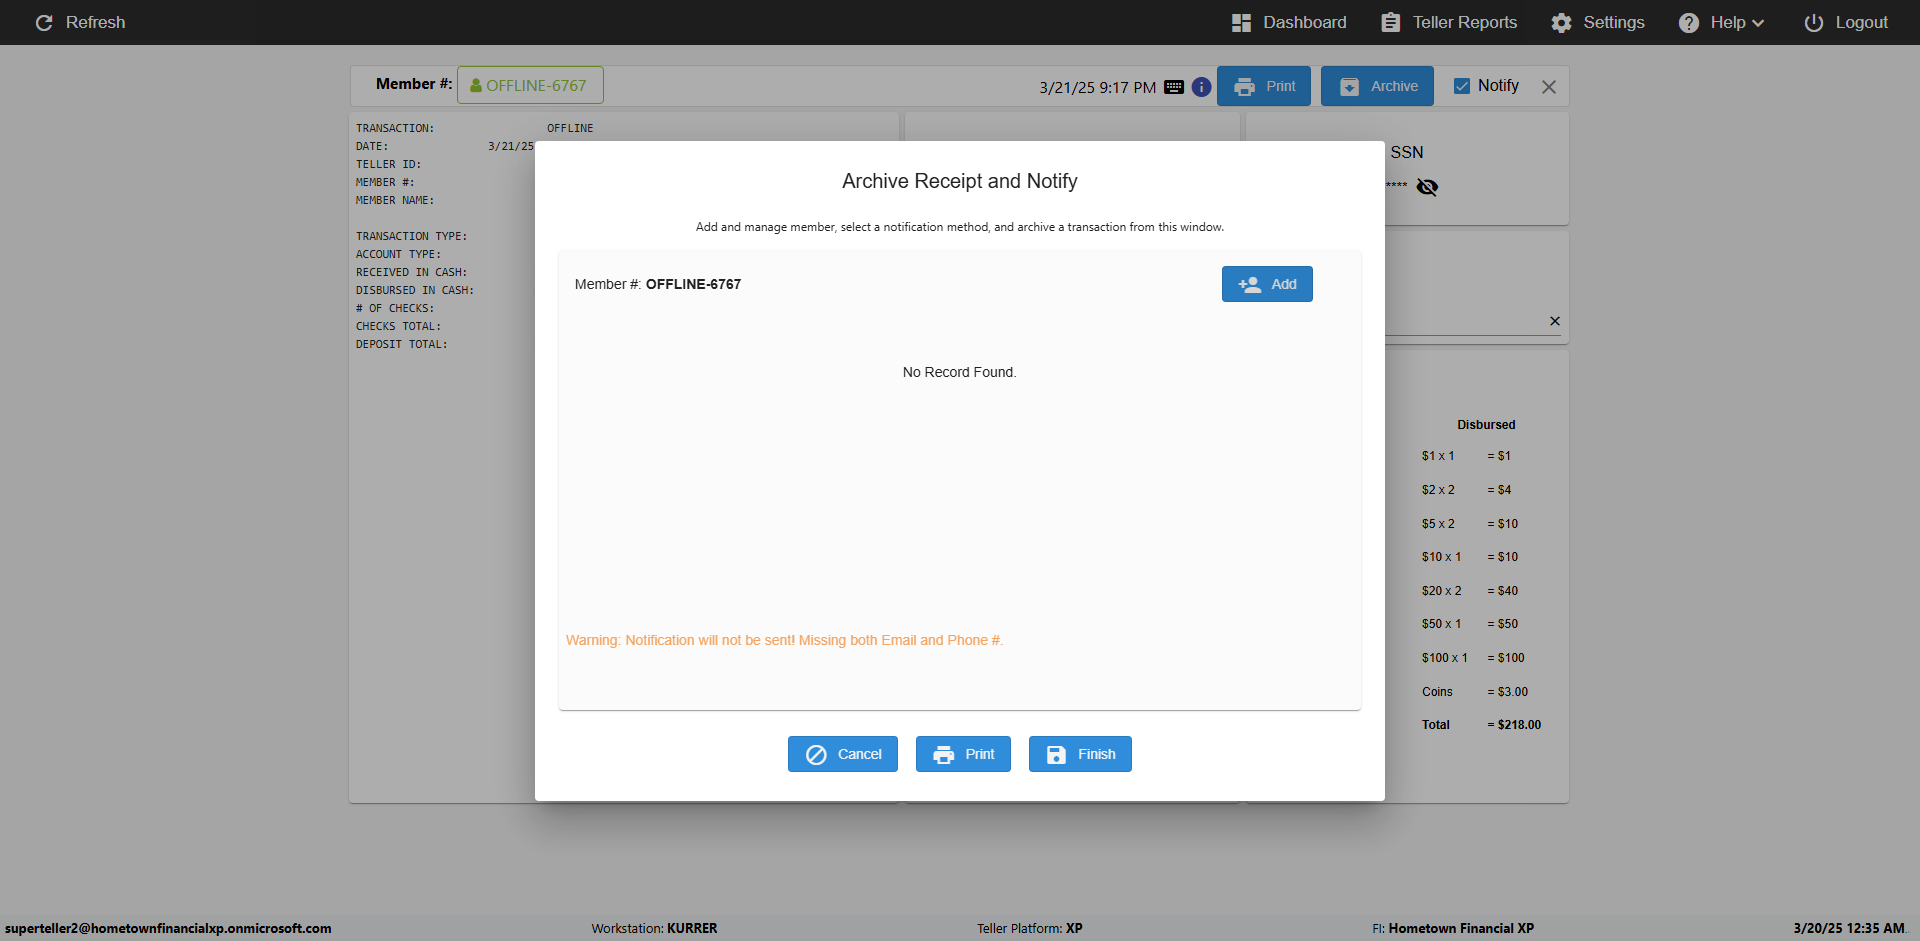The width and height of the screenshot is (1920, 941).
Task: Click Teller Platform: XP status text
Action: click(x=1030, y=928)
